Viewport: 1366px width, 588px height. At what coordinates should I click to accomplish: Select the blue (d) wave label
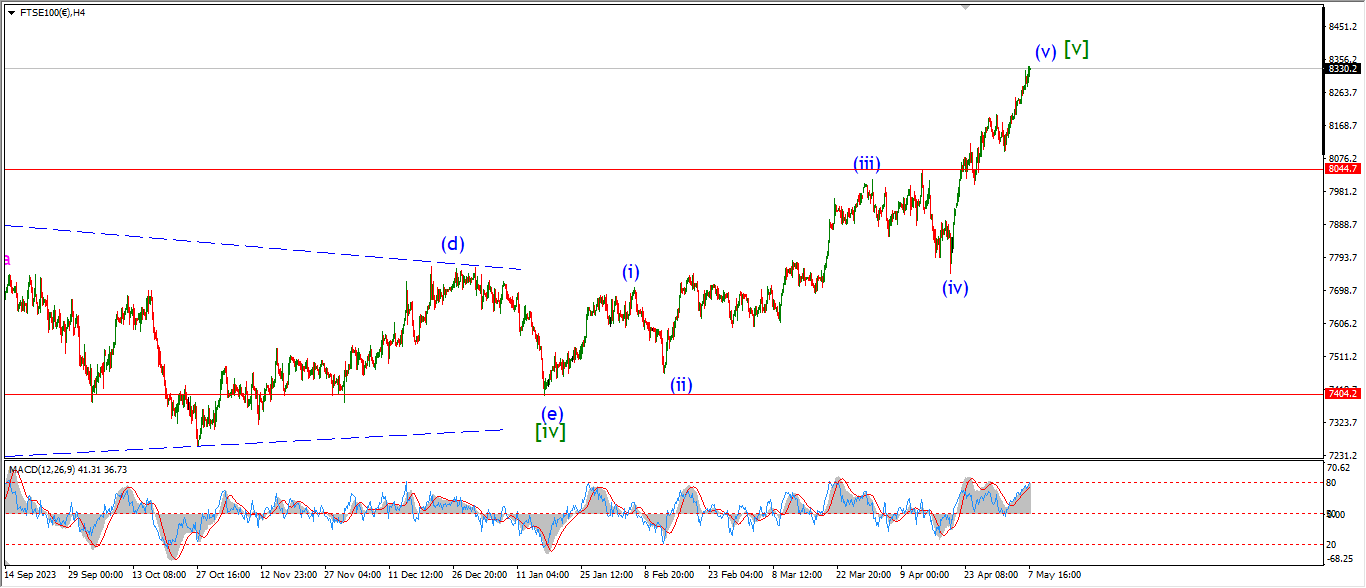point(453,243)
